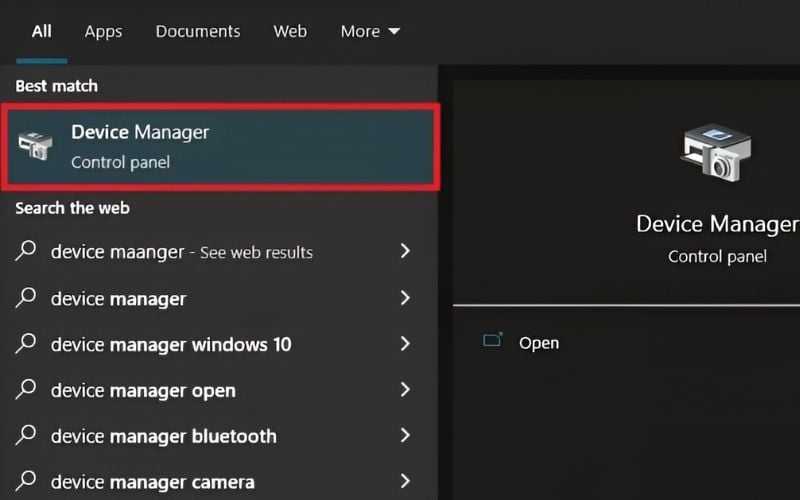Click the Open action in the preview pane
This screenshot has width=800, height=500.
[539, 343]
